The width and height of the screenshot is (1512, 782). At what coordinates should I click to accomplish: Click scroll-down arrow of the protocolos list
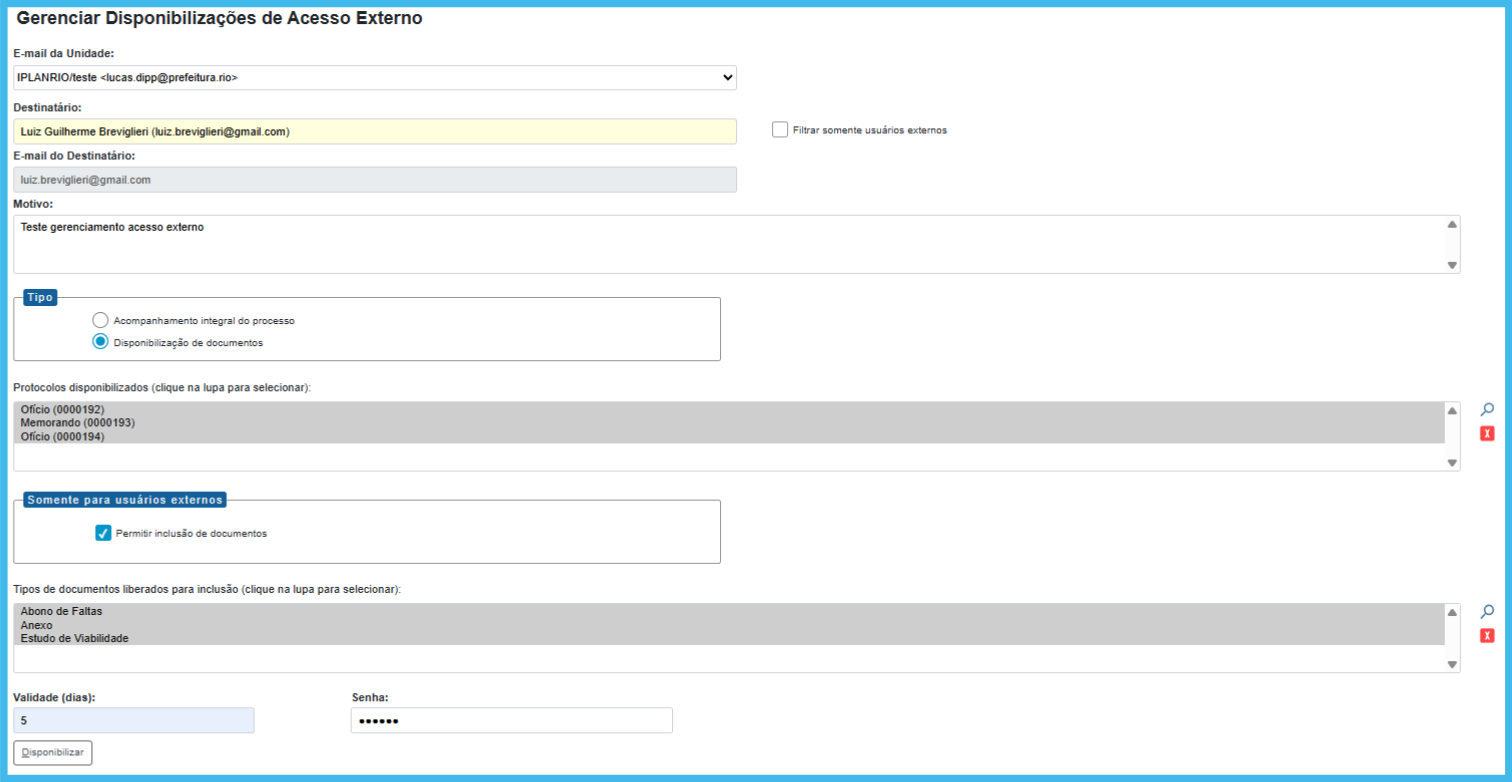point(1452,462)
